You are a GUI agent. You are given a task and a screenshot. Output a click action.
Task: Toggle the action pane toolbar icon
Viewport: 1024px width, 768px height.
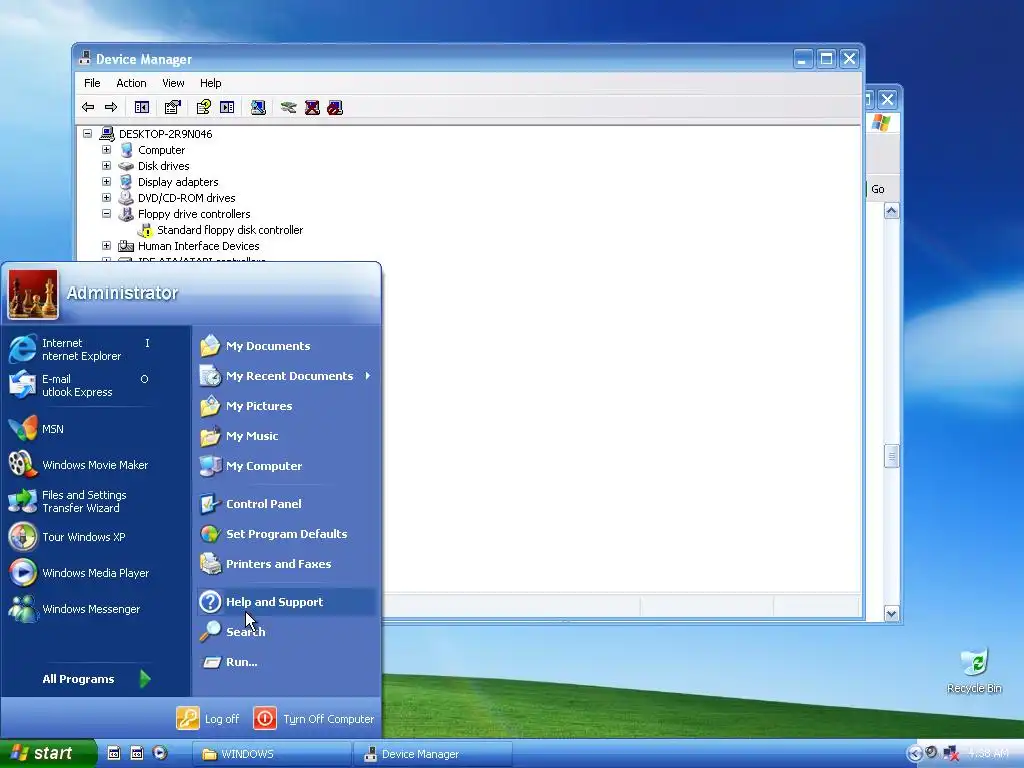point(227,107)
